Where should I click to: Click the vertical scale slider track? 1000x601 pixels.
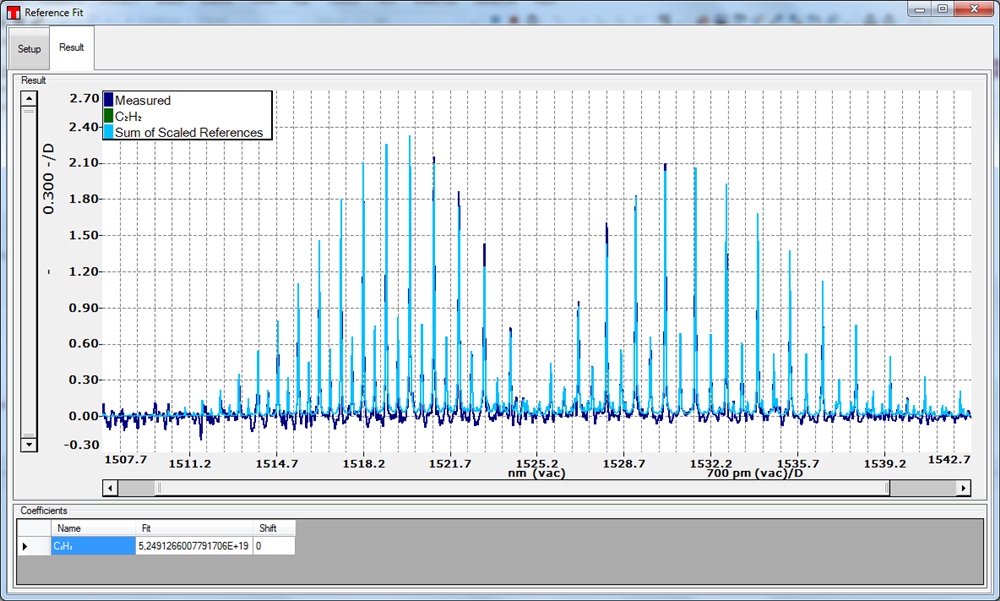pyautogui.click(x=29, y=271)
